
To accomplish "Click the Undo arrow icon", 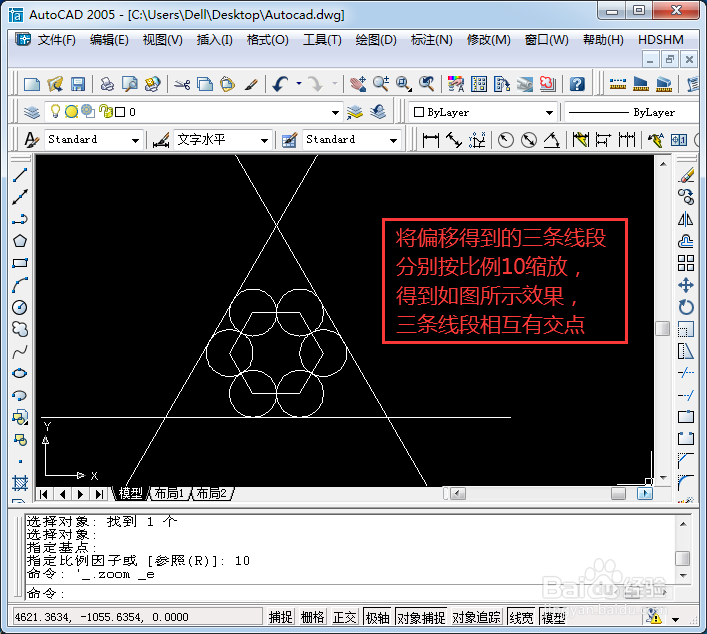I will pyautogui.click(x=281, y=84).
